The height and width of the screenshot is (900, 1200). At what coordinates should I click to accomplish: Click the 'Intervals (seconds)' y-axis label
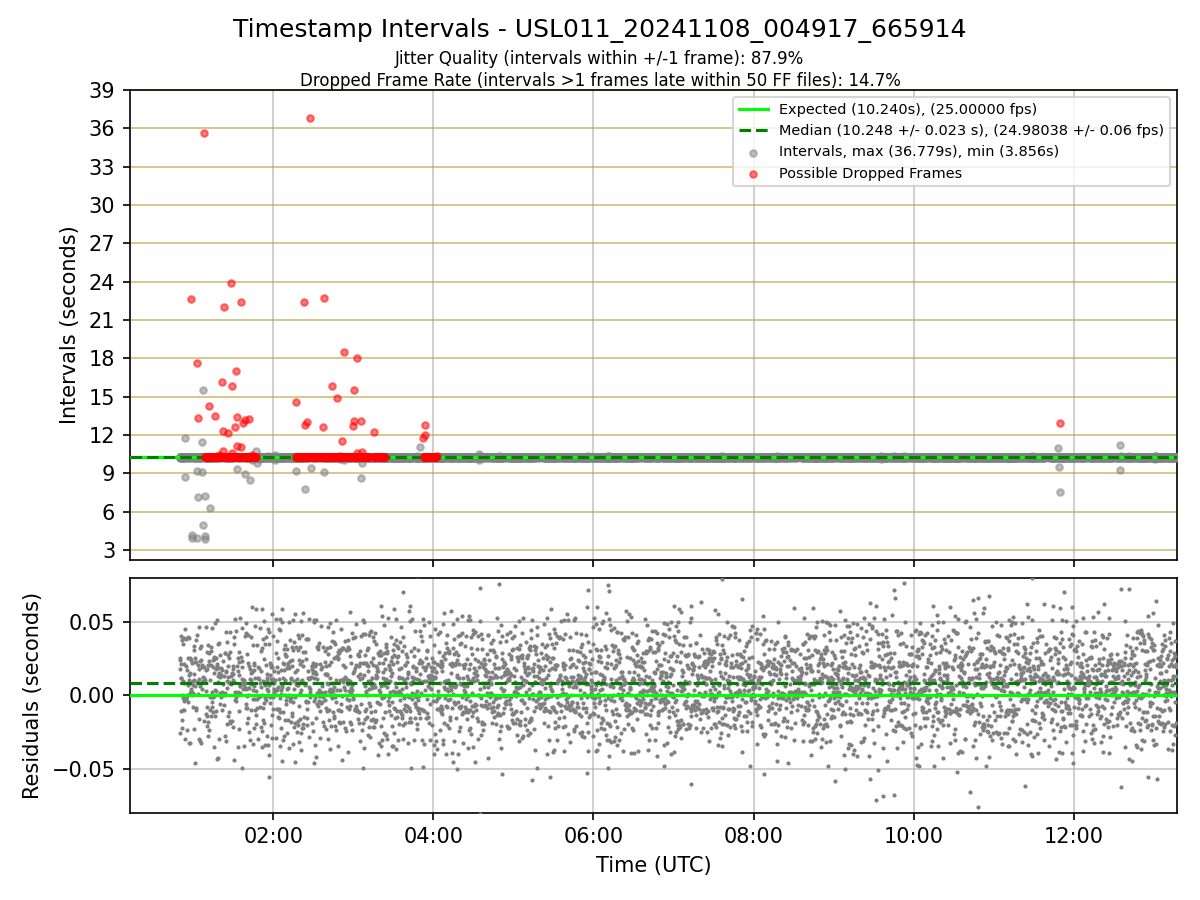pyautogui.click(x=68, y=324)
